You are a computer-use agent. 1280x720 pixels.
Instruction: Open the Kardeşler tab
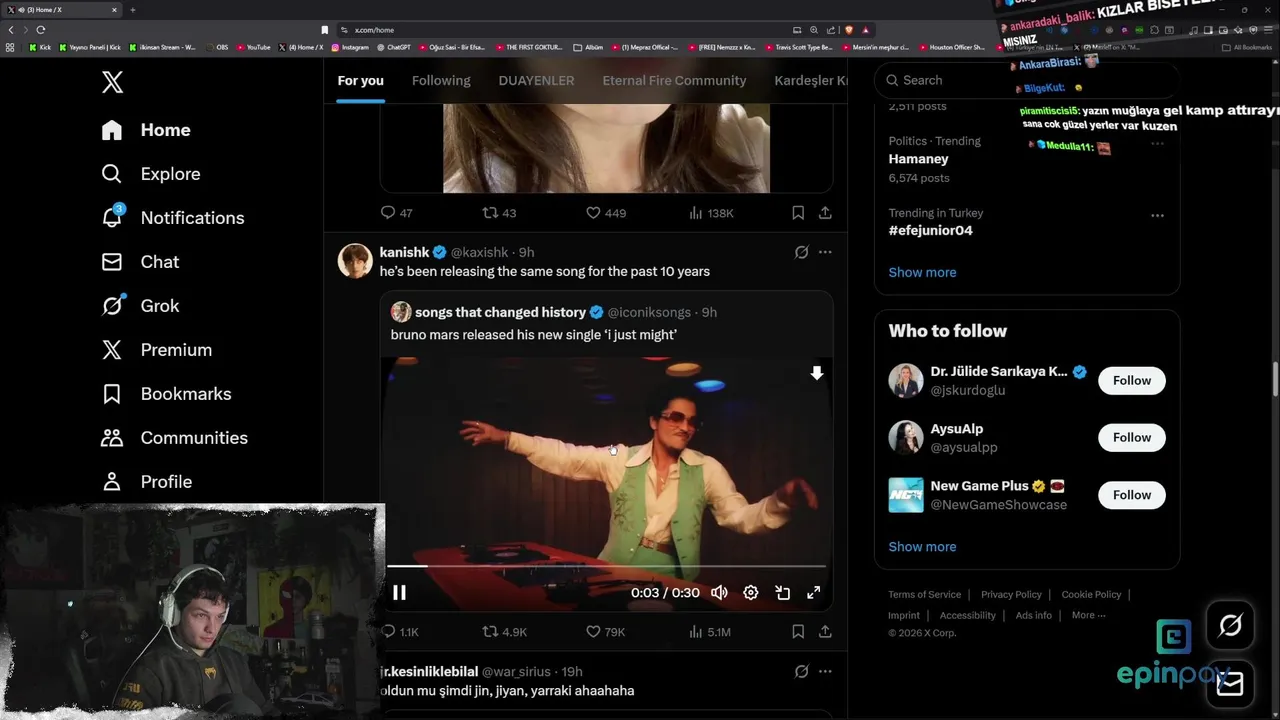[810, 80]
